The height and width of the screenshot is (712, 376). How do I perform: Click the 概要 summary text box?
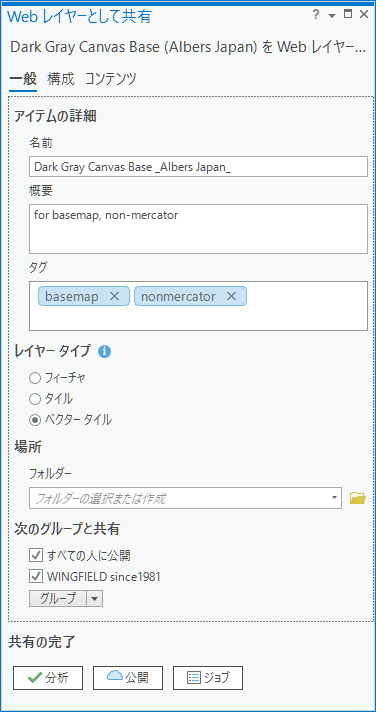pos(198,229)
